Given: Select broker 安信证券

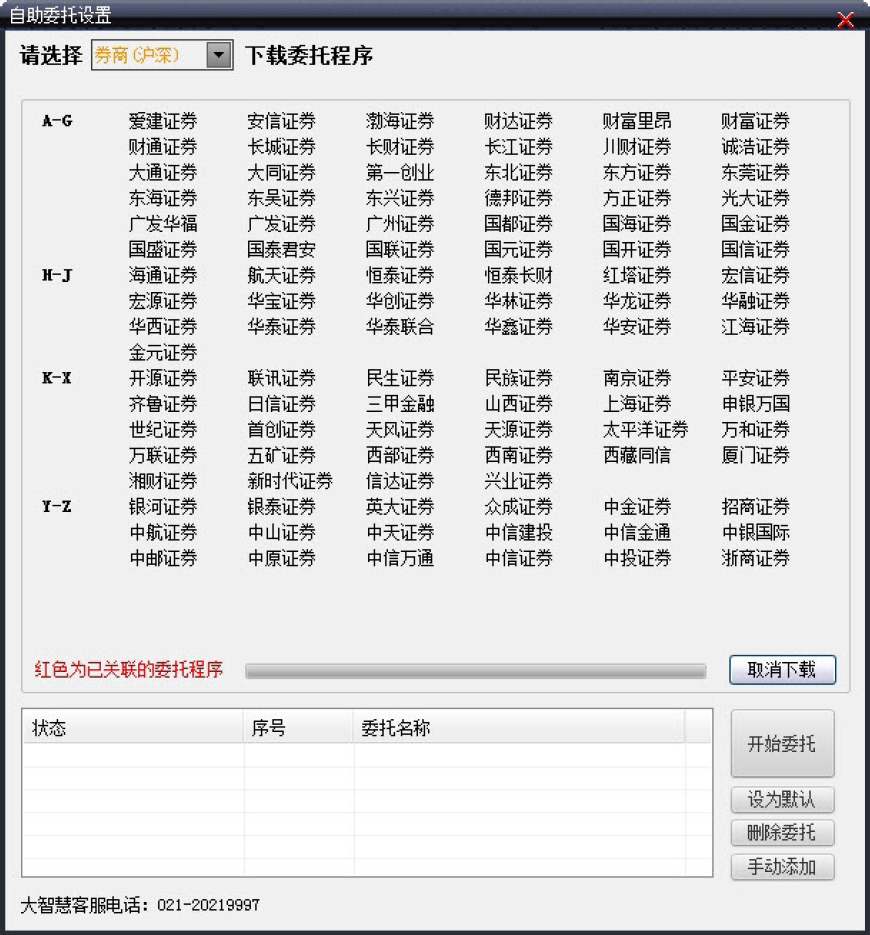Looking at the screenshot, I should click(281, 121).
